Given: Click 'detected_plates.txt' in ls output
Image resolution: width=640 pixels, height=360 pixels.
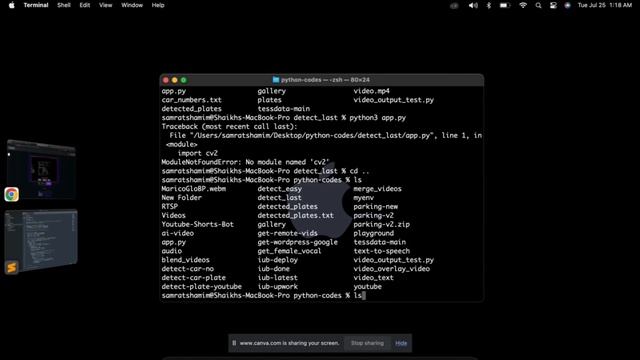Looking at the screenshot, I should tap(296, 216).
